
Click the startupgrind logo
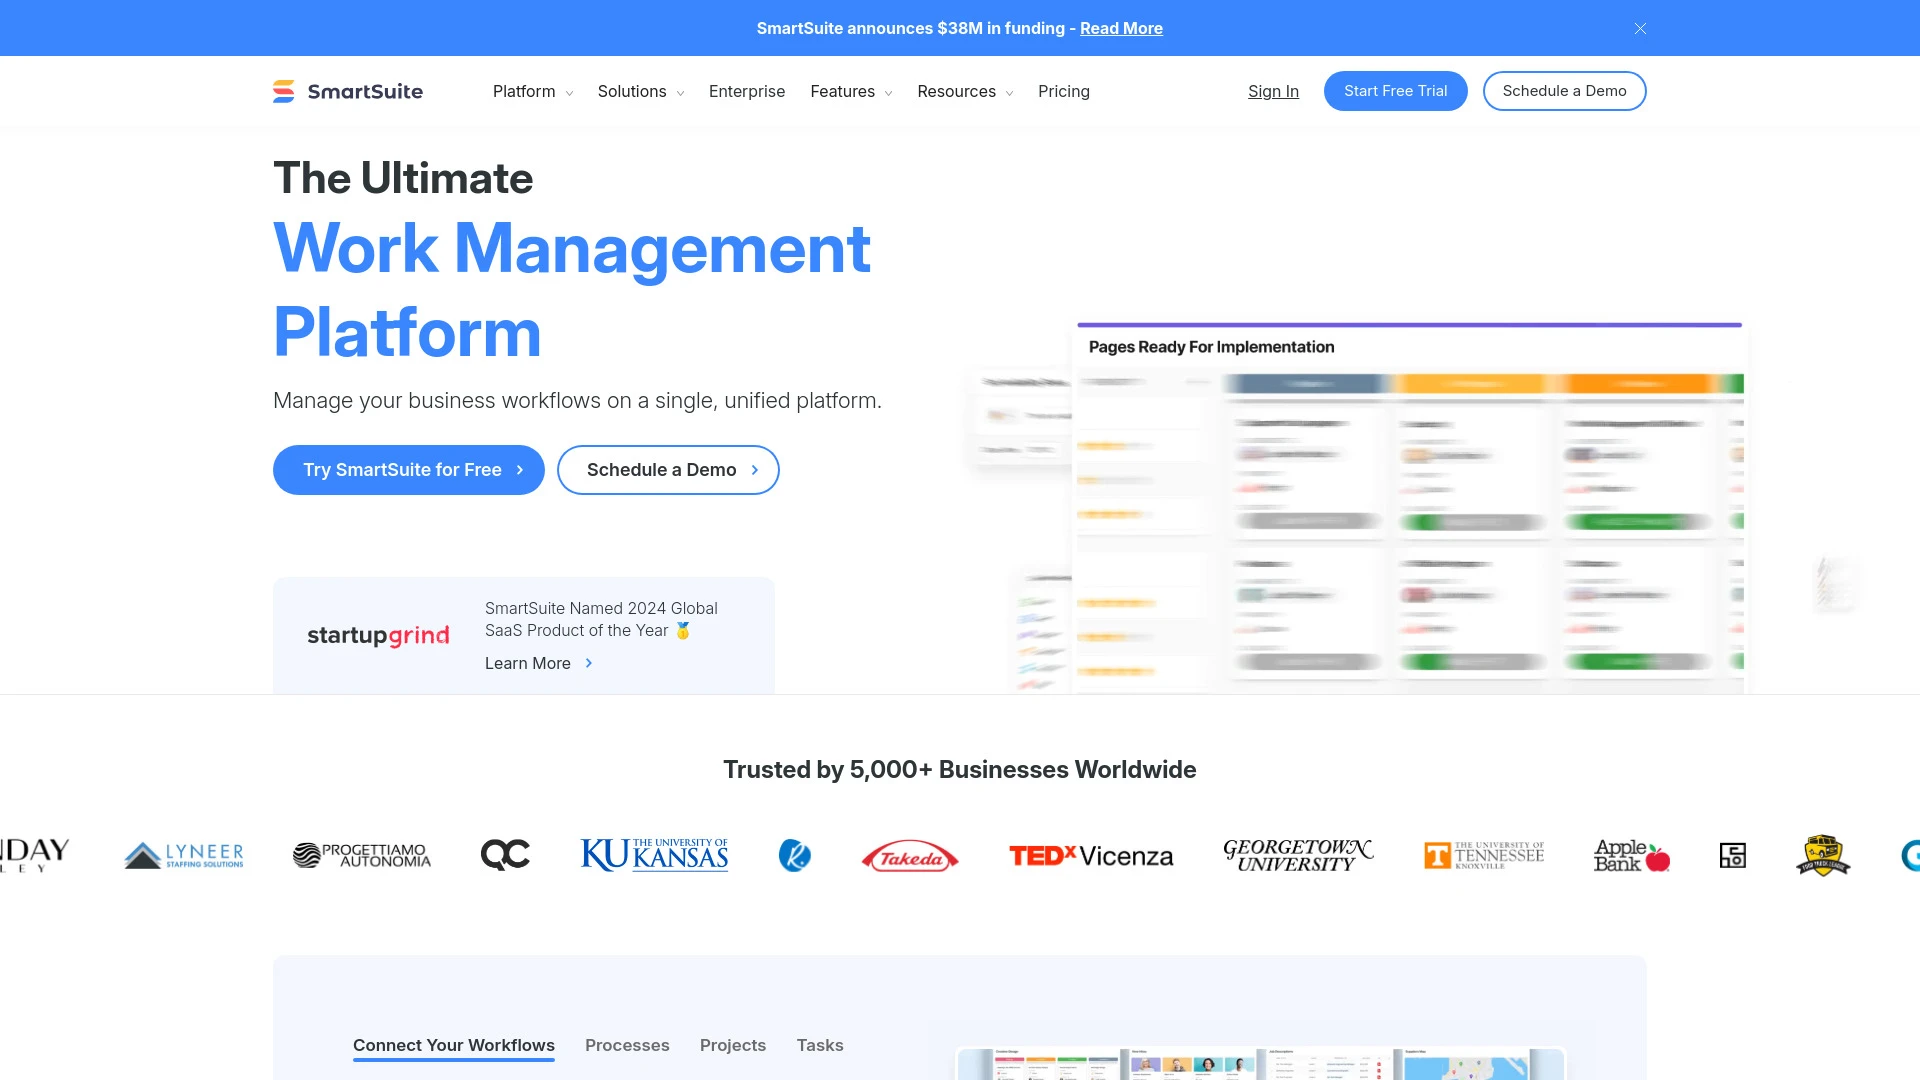pos(378,635)
